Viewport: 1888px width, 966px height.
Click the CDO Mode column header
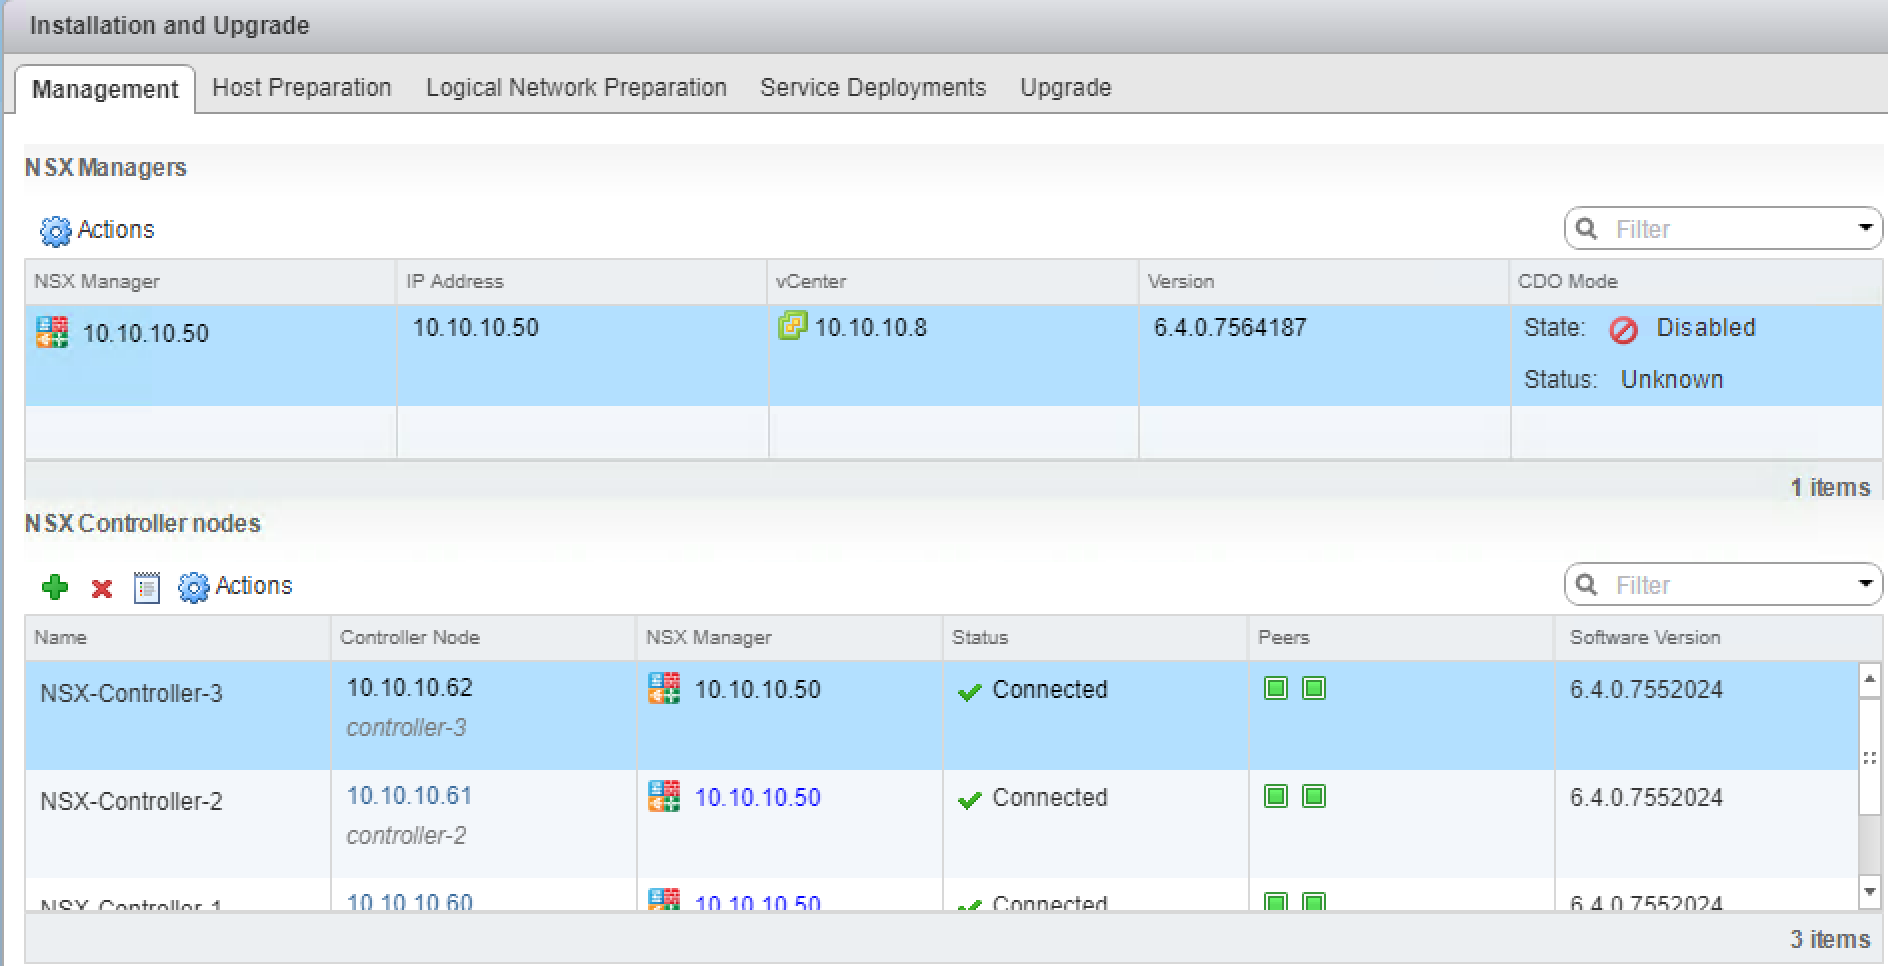1696,282
